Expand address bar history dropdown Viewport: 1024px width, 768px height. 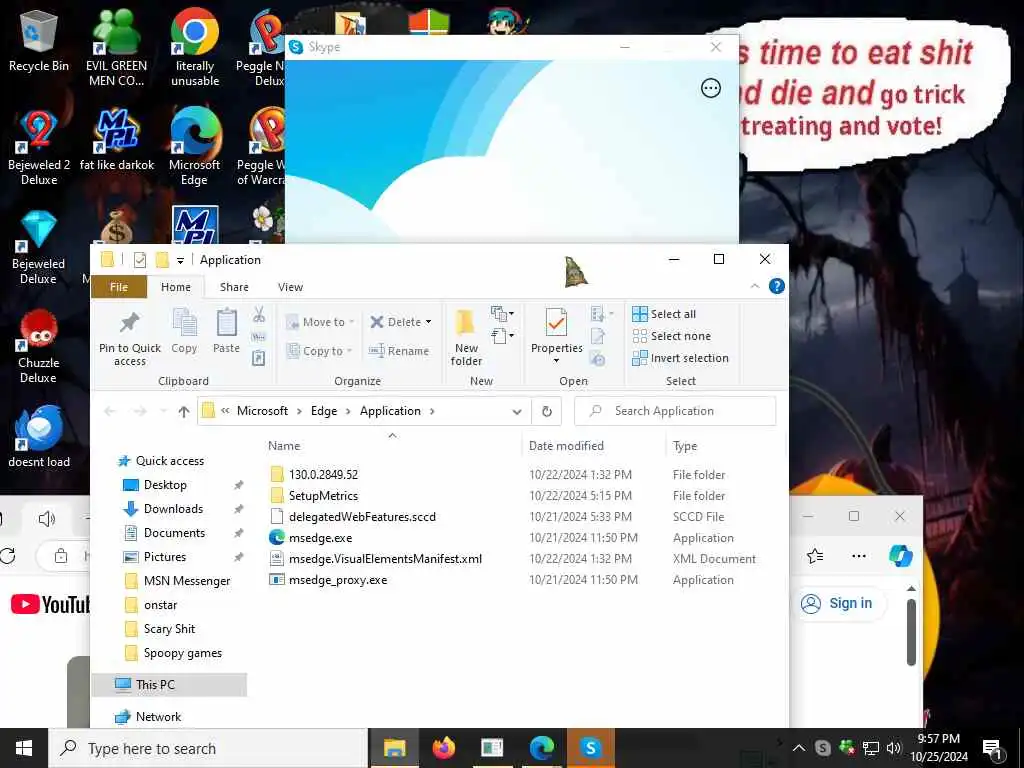[x=517, y=411]
